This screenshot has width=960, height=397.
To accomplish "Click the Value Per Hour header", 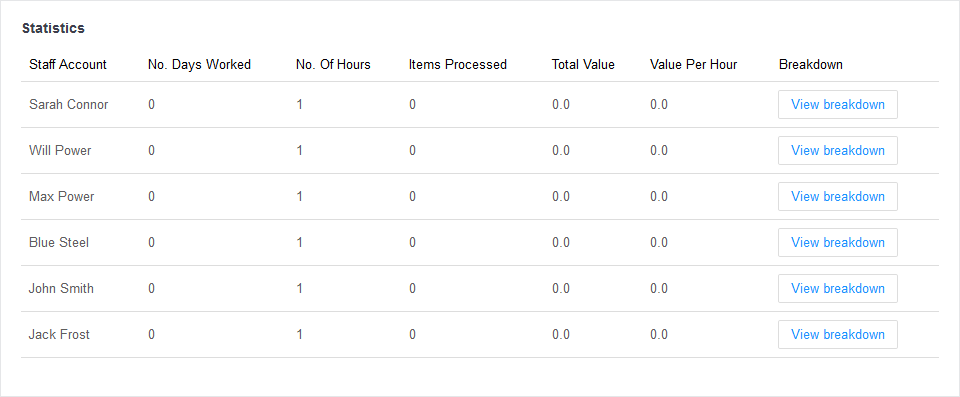I will click(x=694, y=64).
